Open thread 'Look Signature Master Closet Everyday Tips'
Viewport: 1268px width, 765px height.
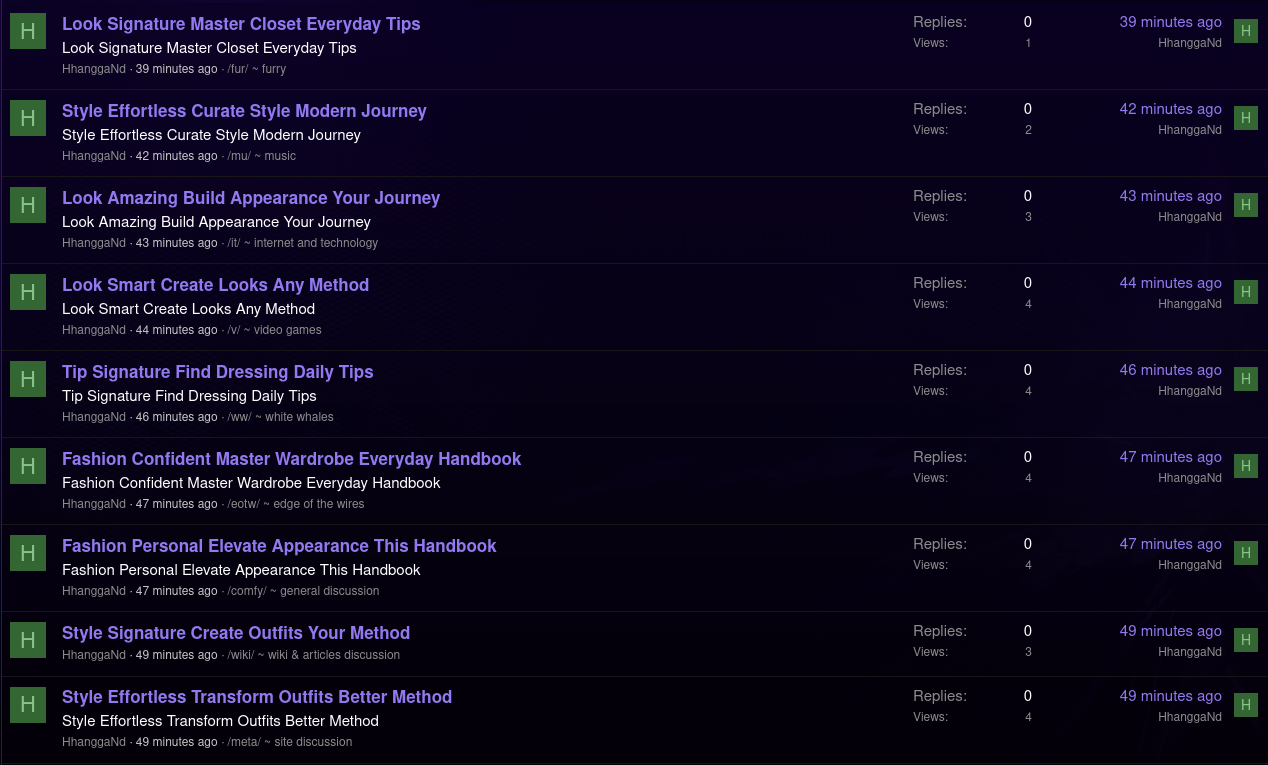tap(241, 24)
